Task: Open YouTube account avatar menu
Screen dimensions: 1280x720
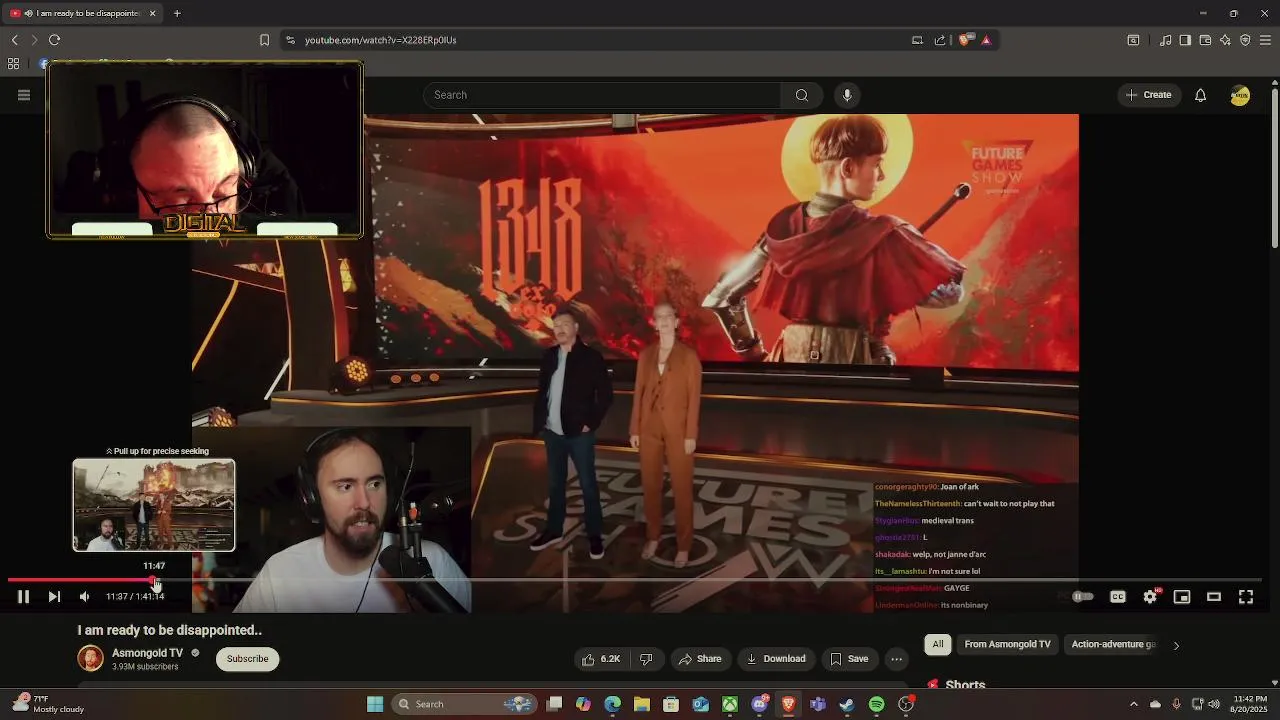Action: (1240, 95)
